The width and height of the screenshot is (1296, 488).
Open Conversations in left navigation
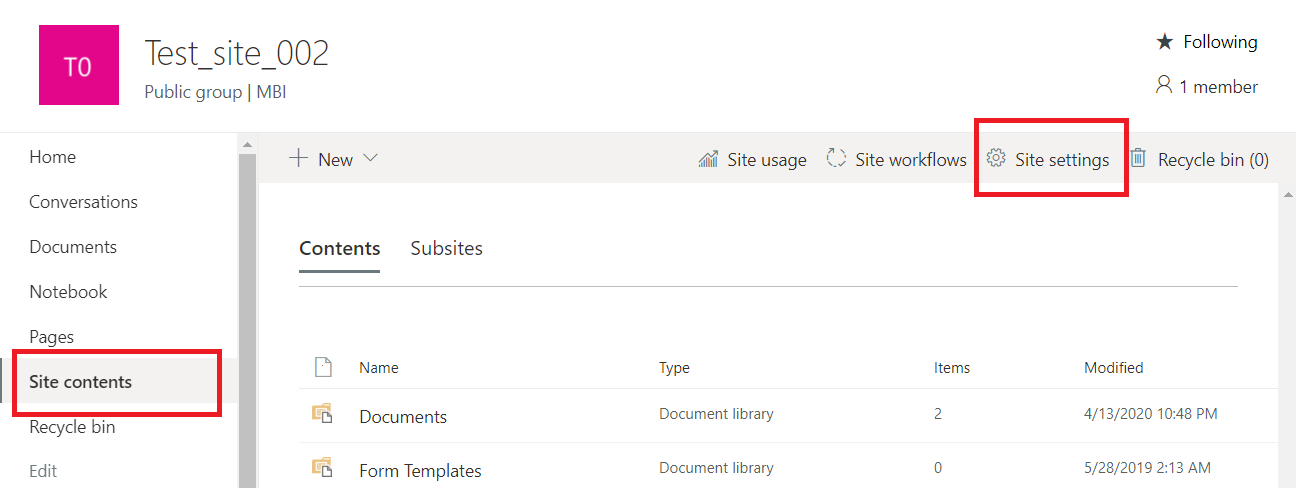click(x=83, y=202)
